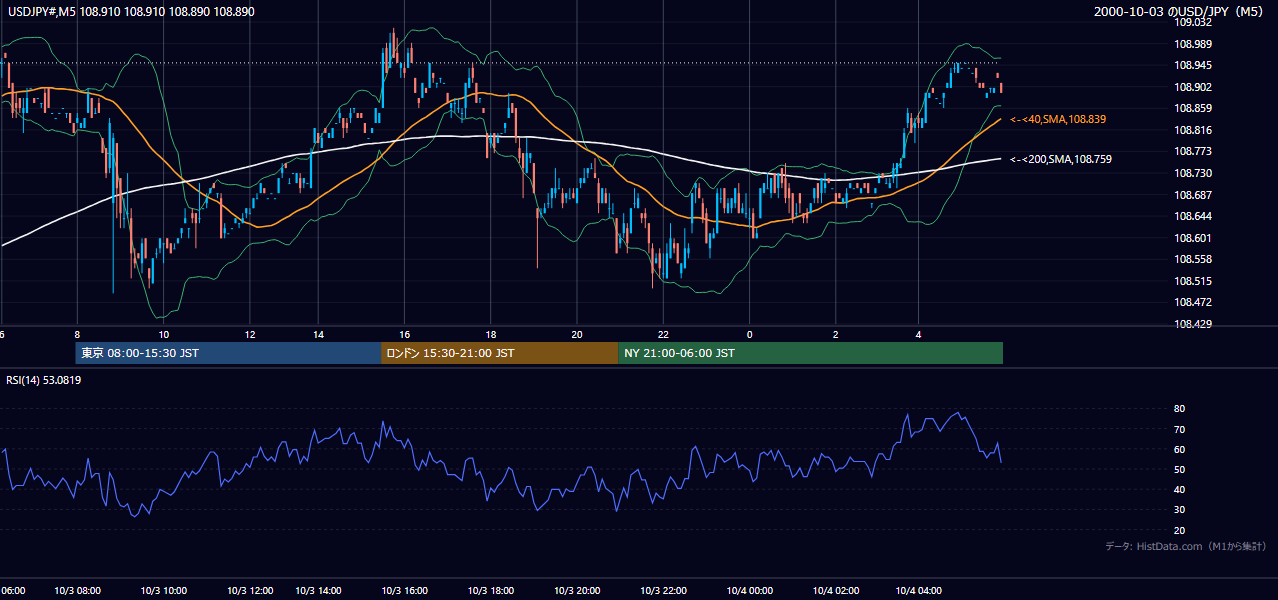
Task: Click RSI scale value 80
Action: tap(1179, 409)
